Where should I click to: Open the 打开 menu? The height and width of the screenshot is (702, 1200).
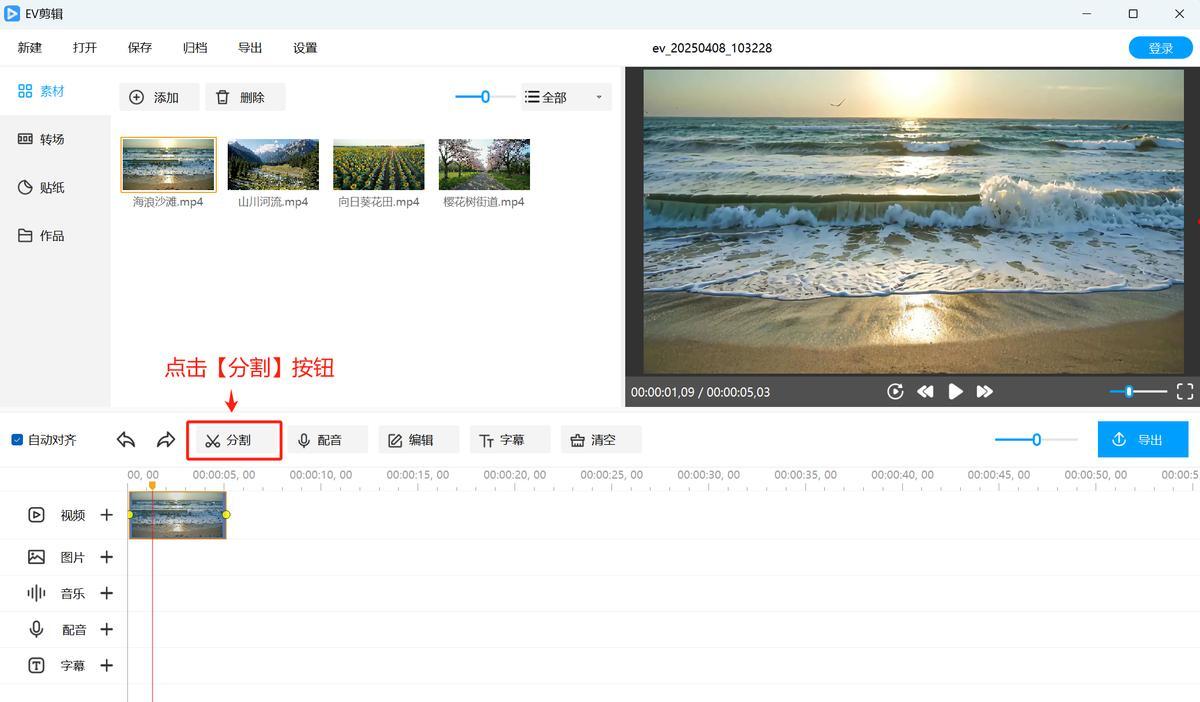click(85, 48)
